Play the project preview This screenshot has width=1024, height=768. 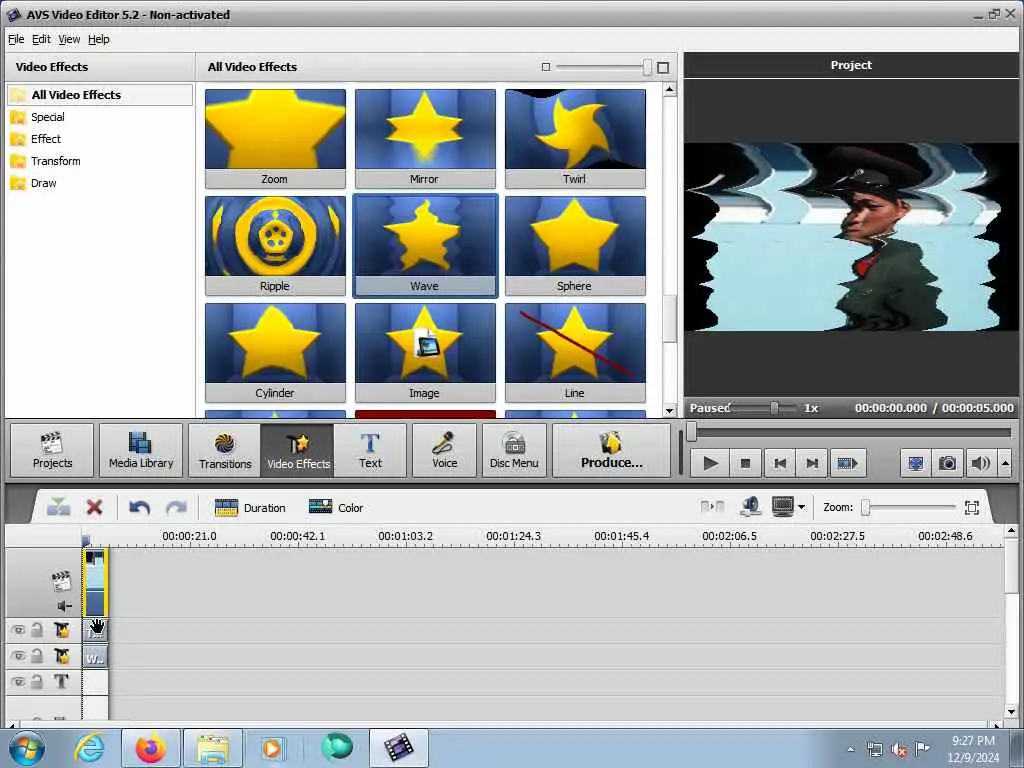(711, 464)
